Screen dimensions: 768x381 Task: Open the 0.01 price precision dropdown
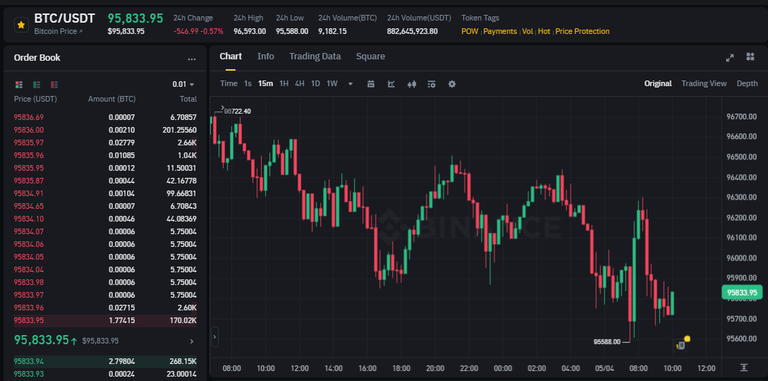pyautogui.click(x=183, y=84)
